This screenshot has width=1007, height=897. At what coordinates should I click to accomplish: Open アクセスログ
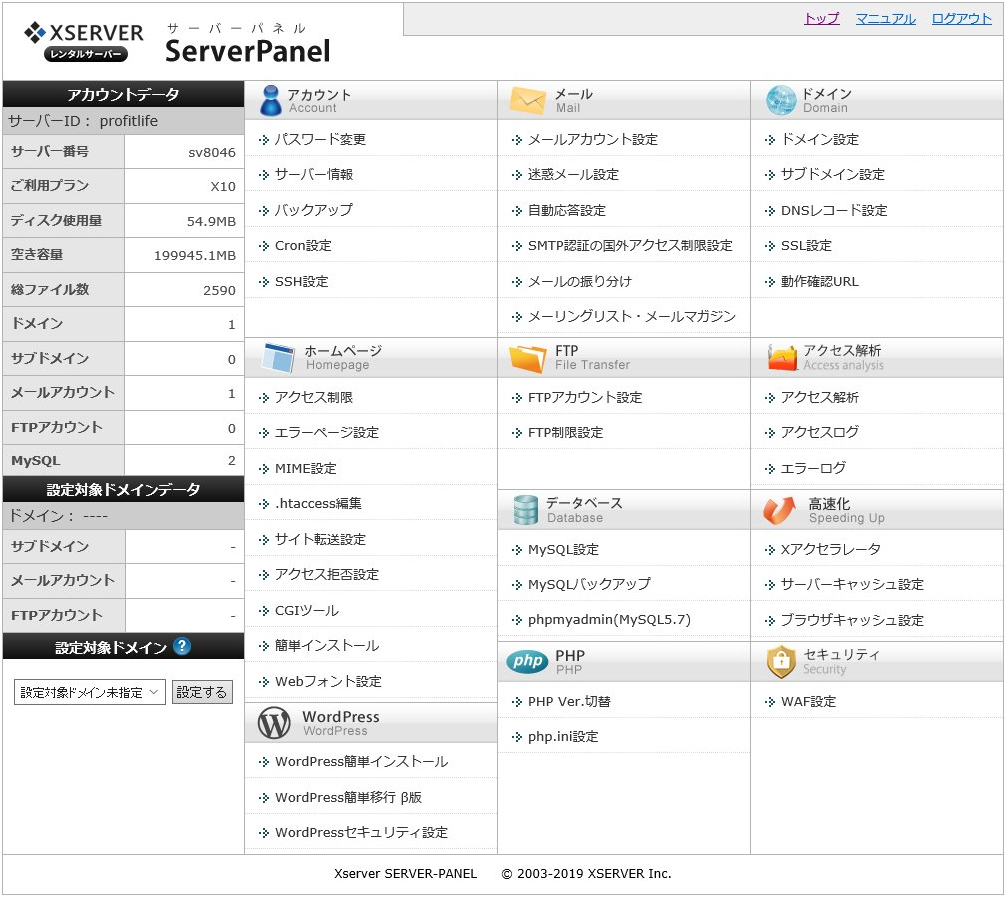coord(819,432)
